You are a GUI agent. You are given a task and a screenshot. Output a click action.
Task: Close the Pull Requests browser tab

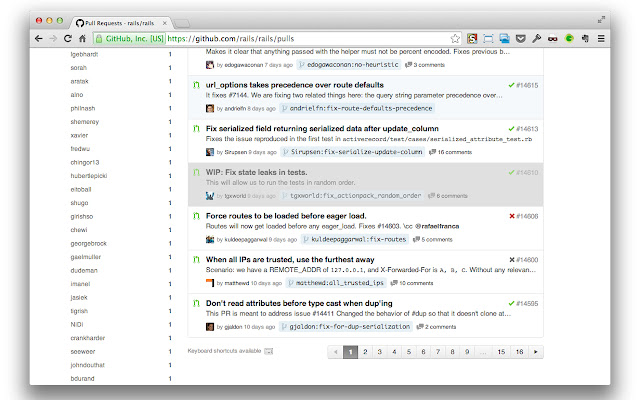(x=164, y=23)
